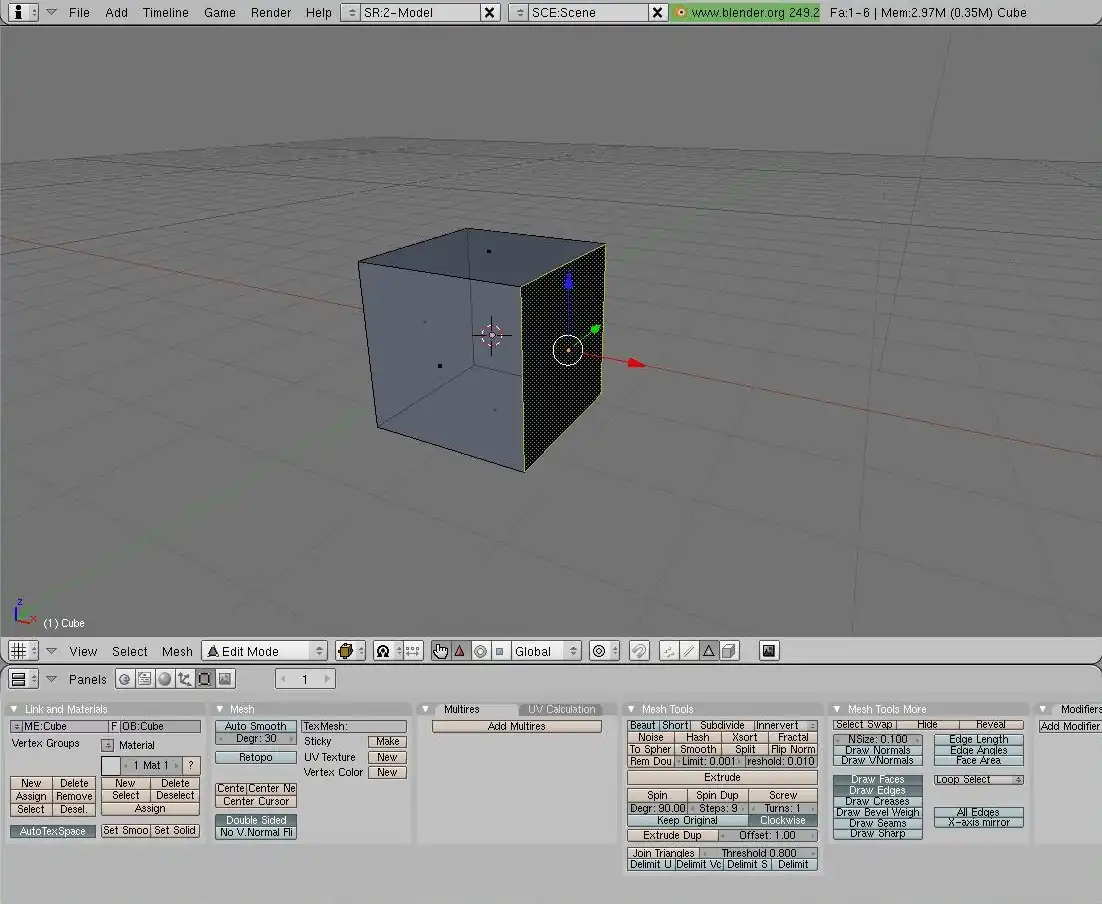Toggle the Double Sided button
This screenshot has height=904, width=1102.
[256, 820]
